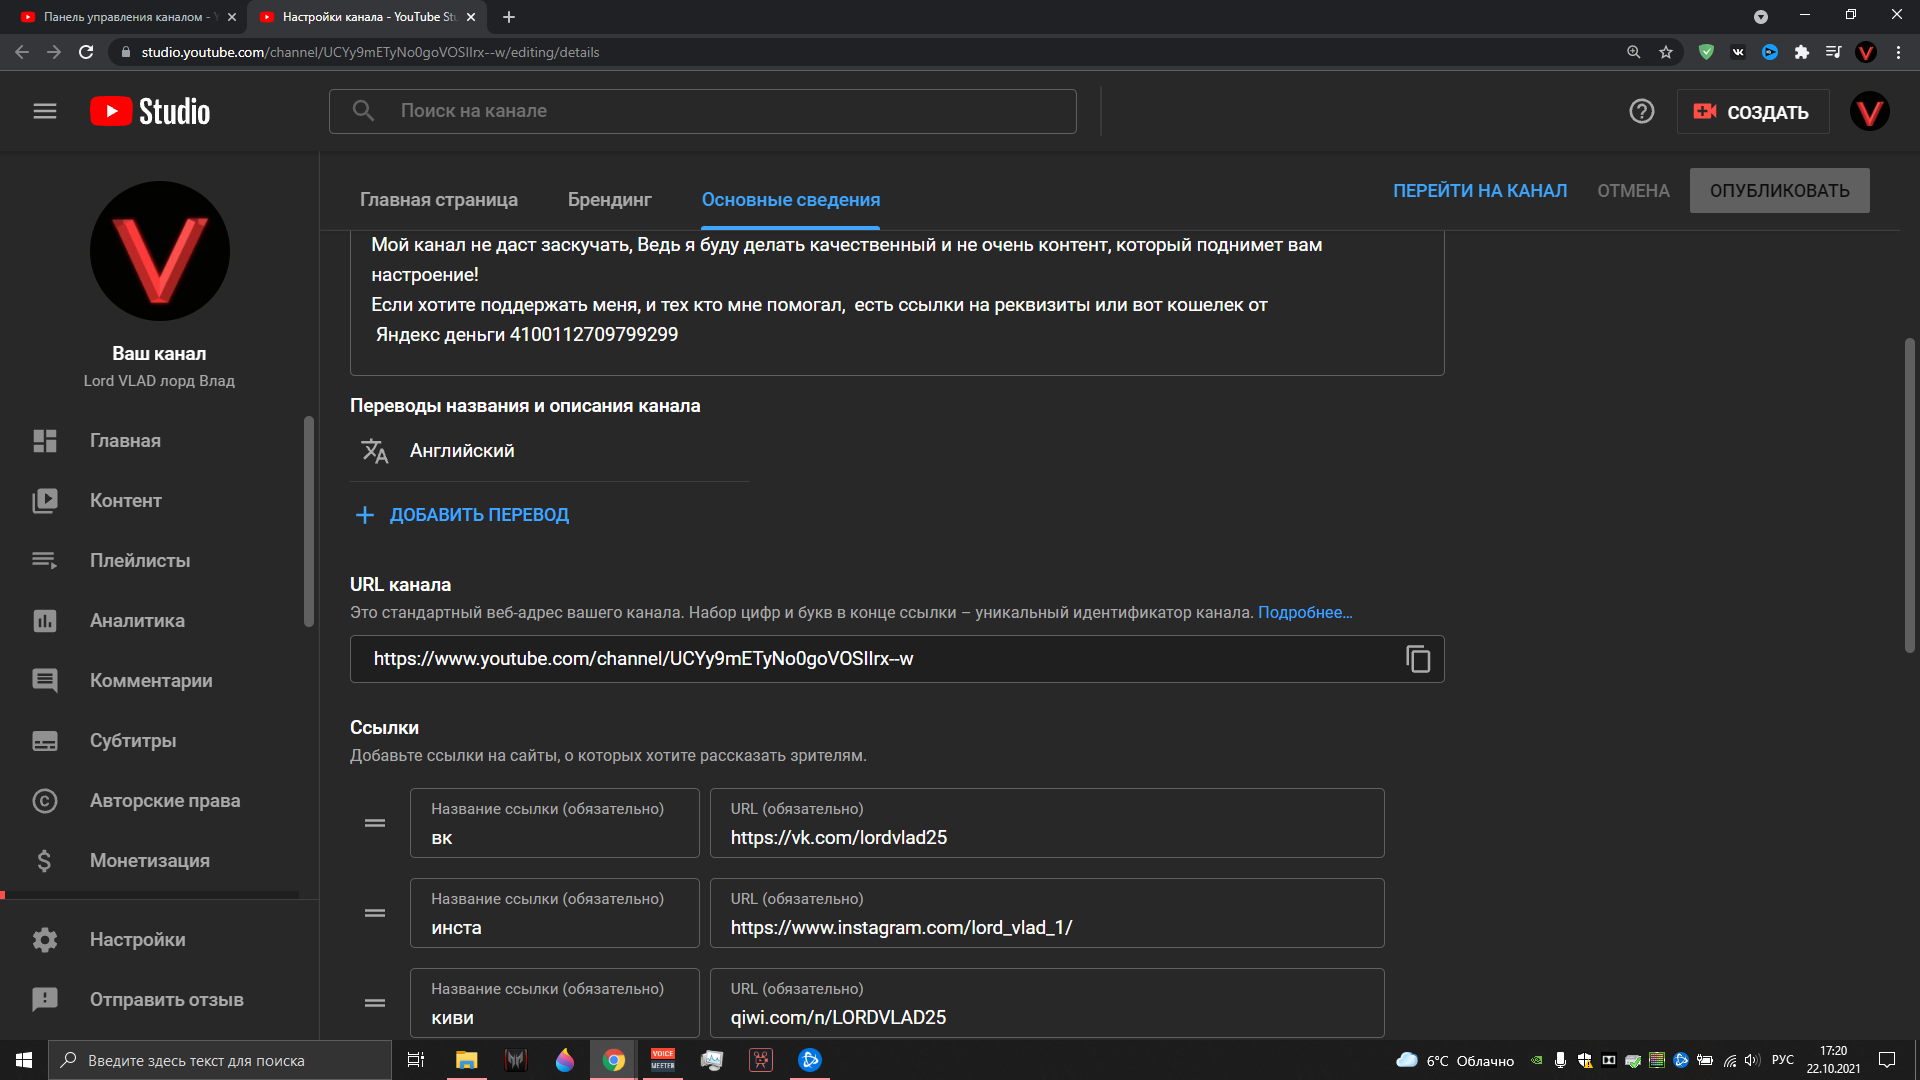Image resolution: width=1920 pixels, height=1080 pixels.
Task: Open File Explorer from Windows taskbar
Action: pyautogui.click(x=466, y=1060)
